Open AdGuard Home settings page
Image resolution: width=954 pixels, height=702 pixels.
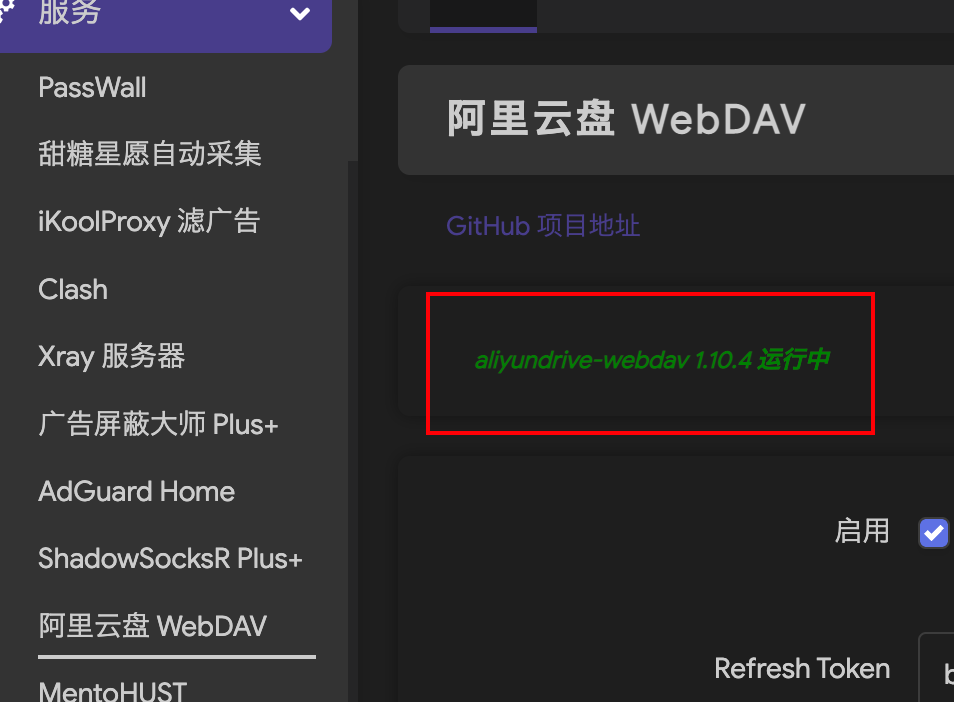pos(136,492)
